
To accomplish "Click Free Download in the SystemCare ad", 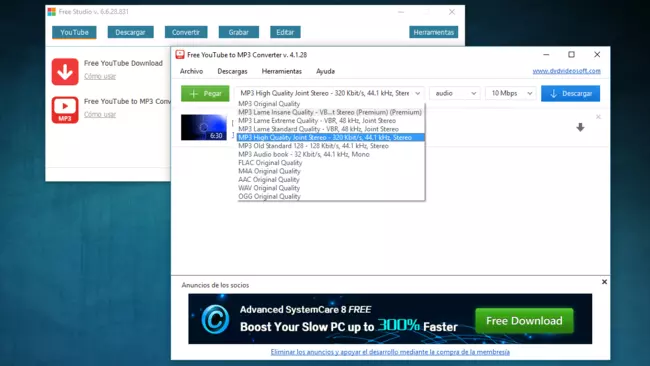I will (x=524, y=321).
